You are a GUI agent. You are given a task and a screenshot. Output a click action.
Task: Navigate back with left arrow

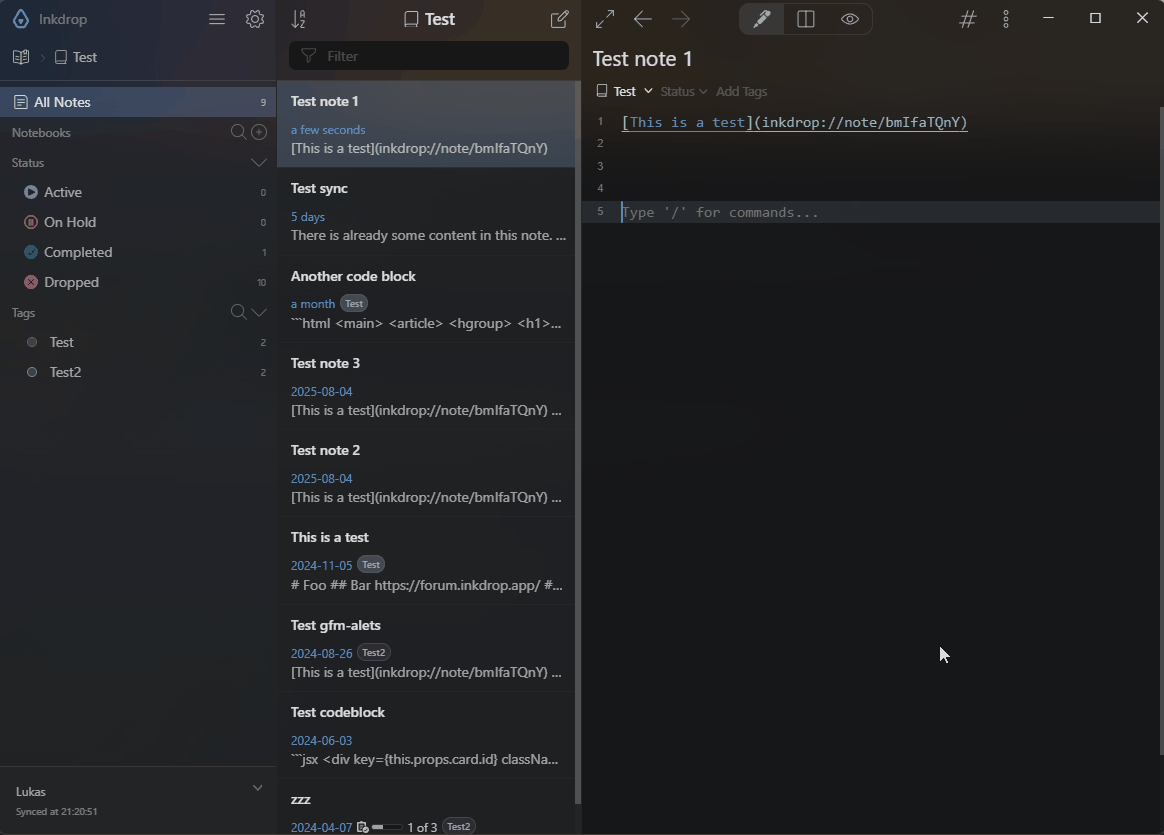(x=643, y=19)
